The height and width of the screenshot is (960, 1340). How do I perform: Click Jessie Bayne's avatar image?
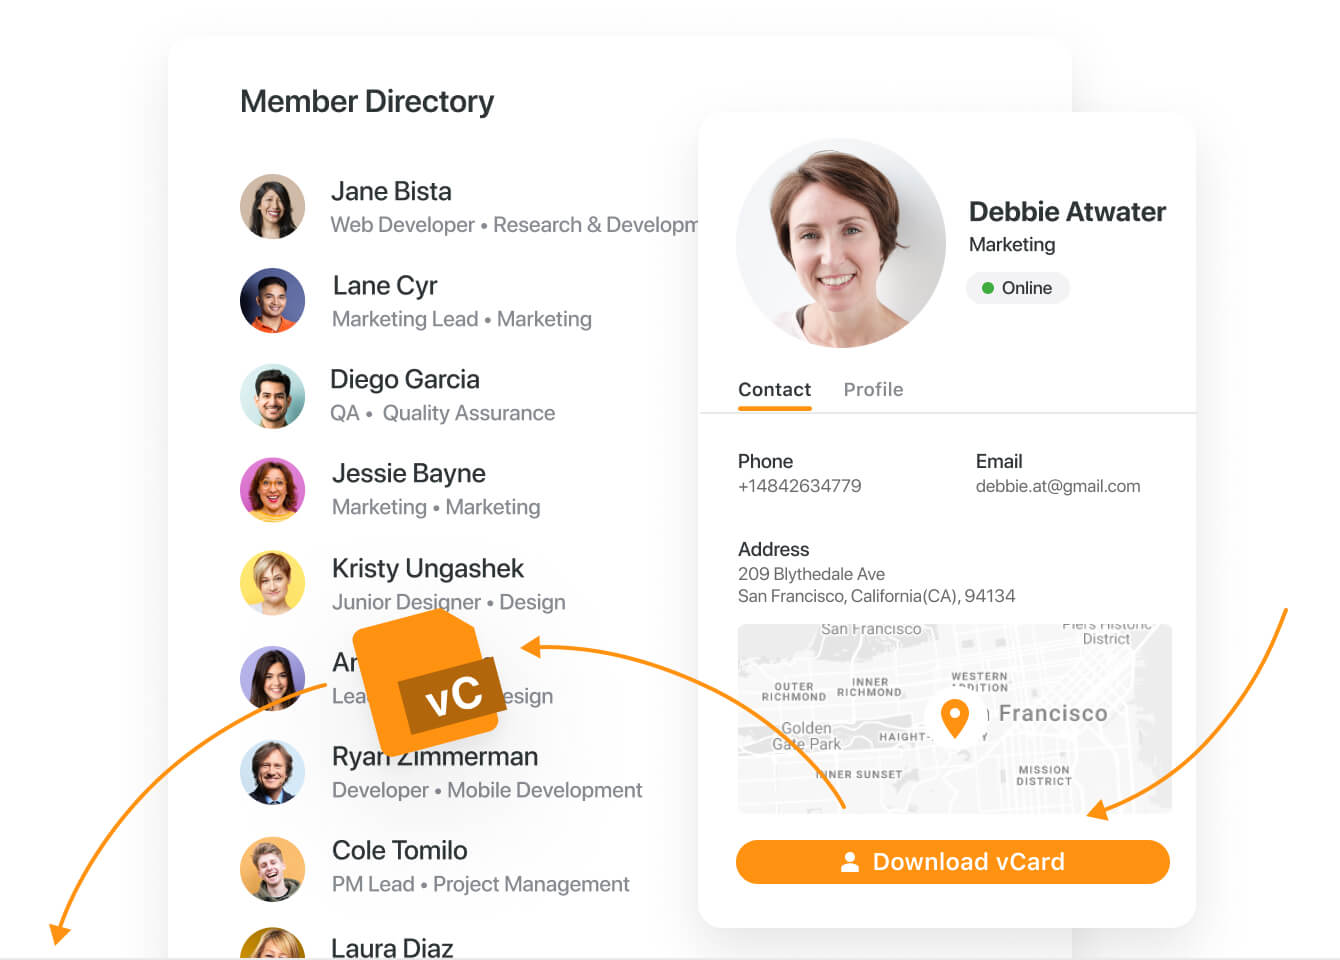coord(272,490)
